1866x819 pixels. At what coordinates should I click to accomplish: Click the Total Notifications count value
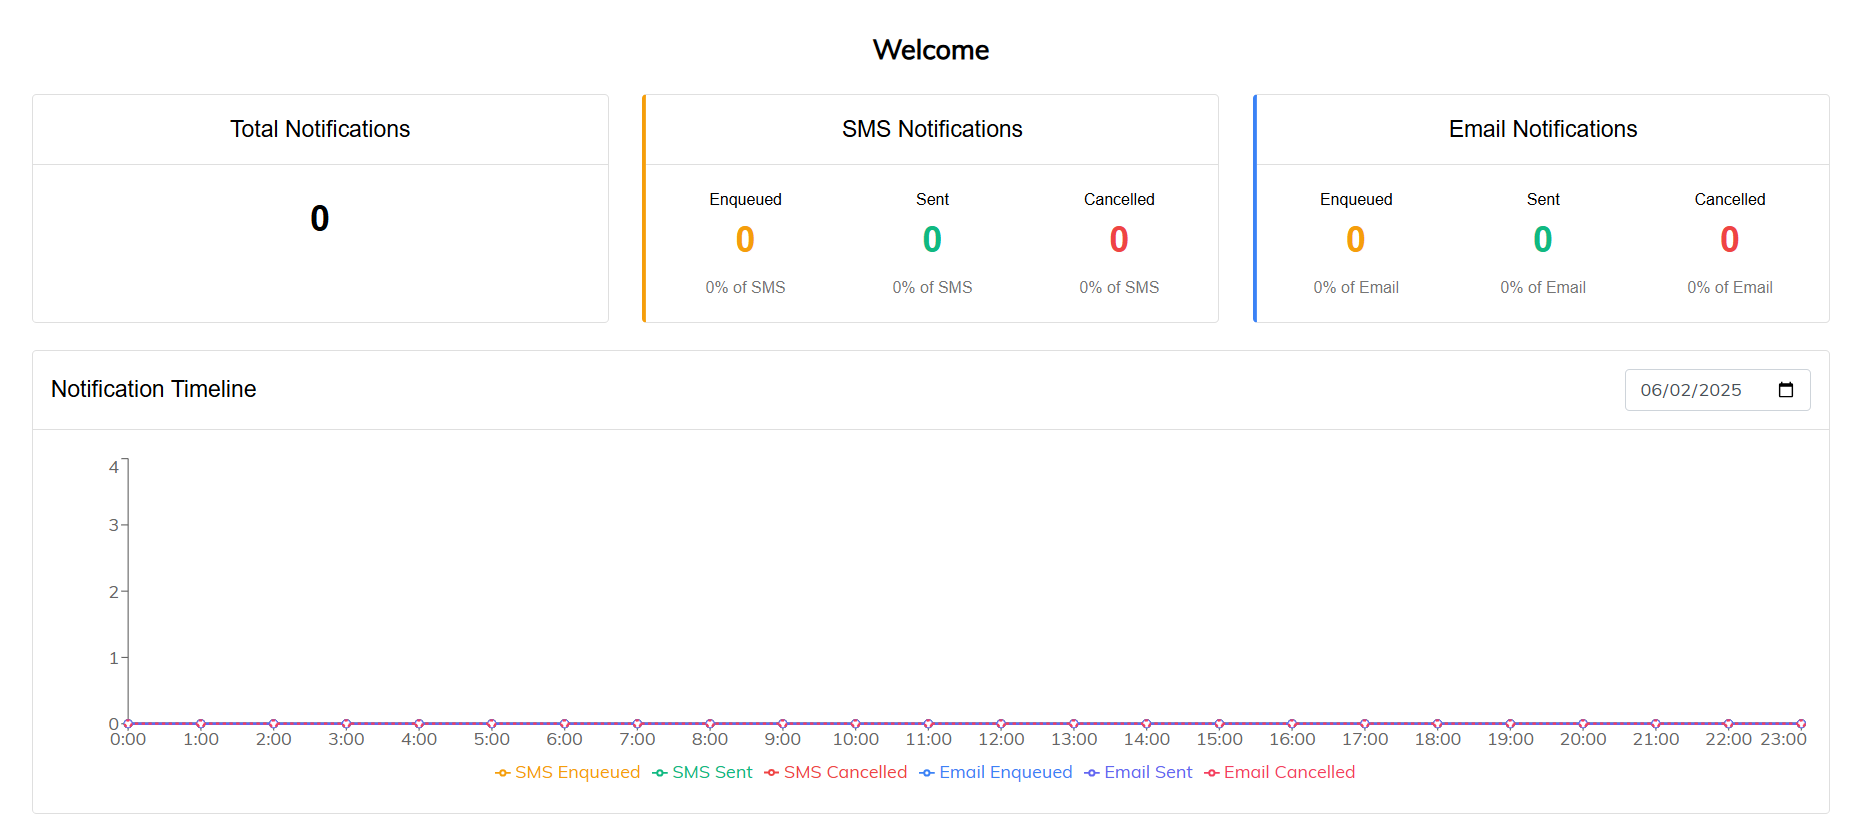[320, 218]
